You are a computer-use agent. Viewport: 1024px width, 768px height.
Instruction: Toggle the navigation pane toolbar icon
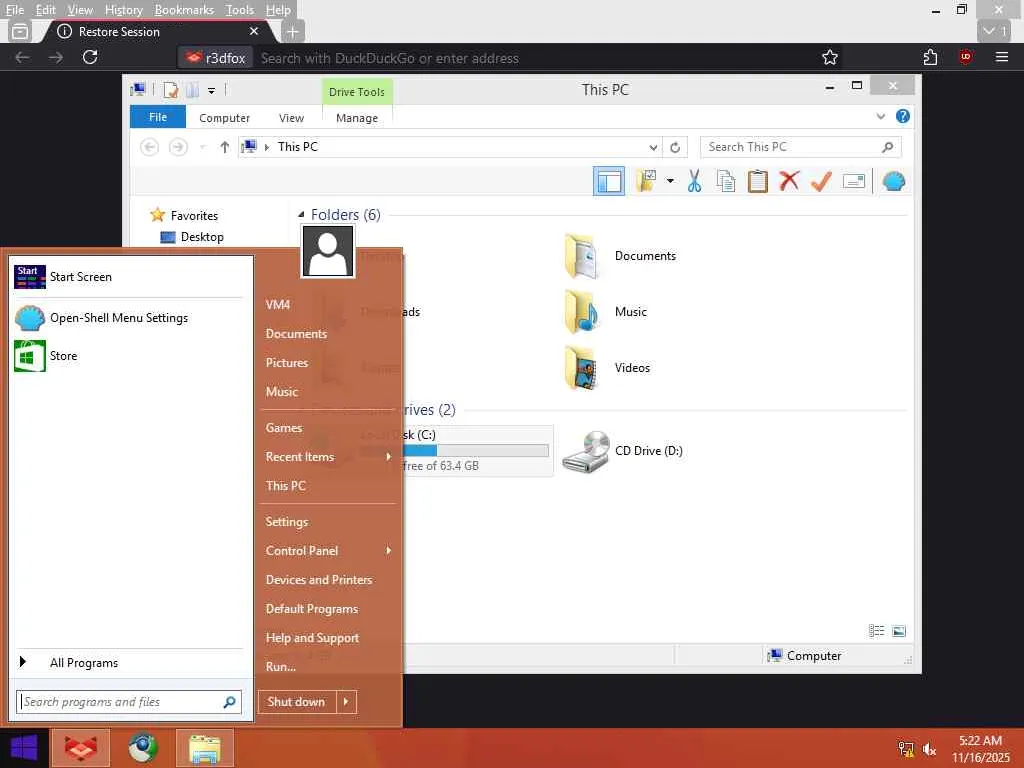[x=609, y=181]
